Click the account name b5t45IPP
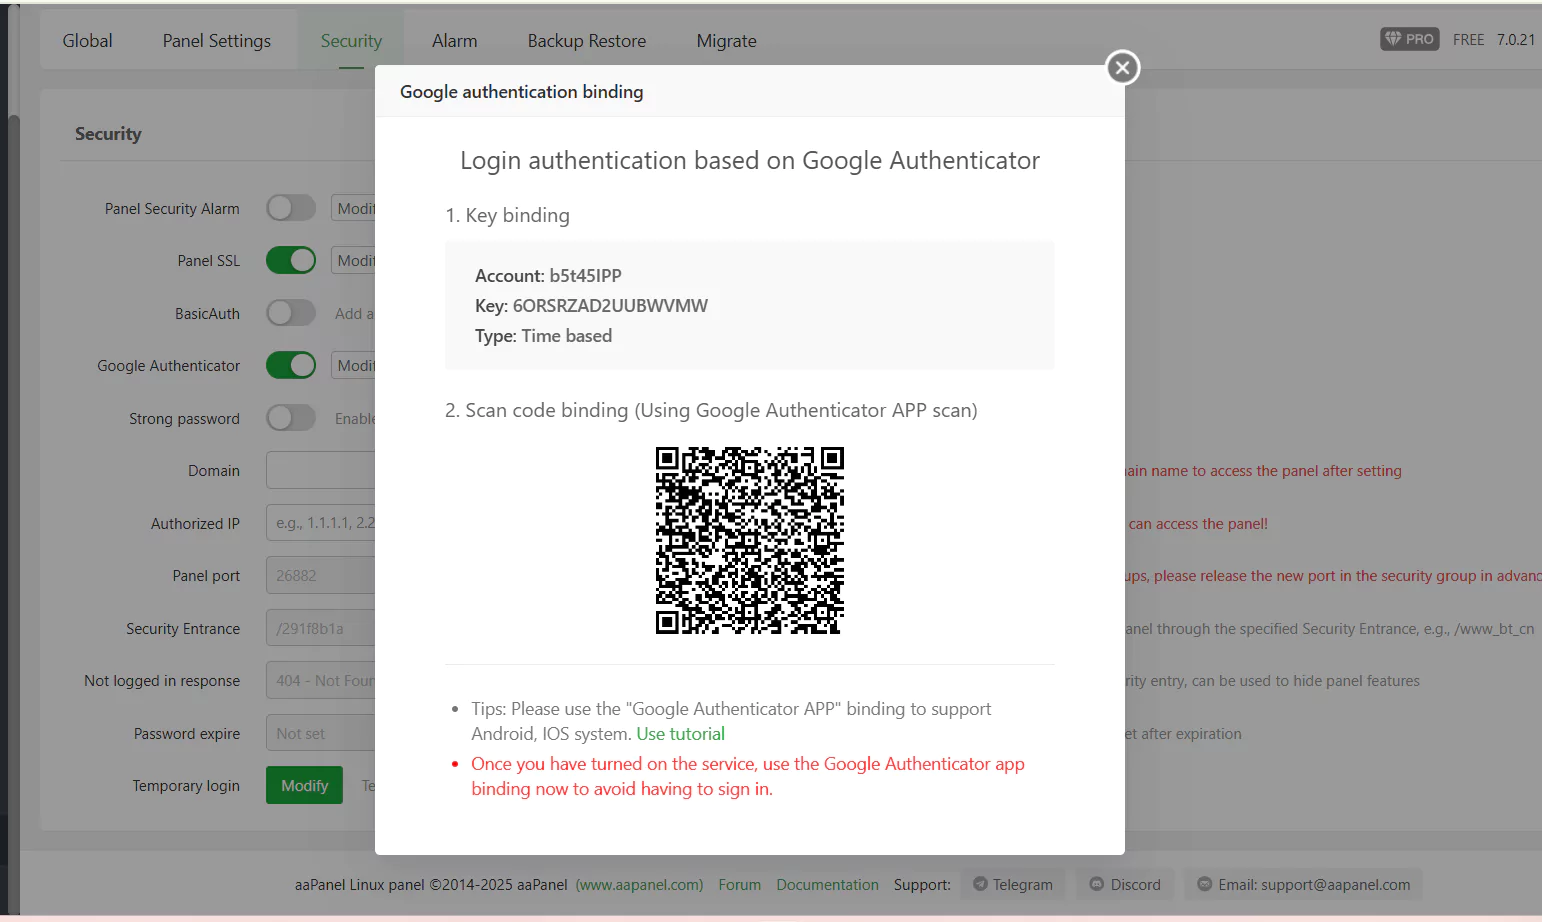The image size is (1542, 922). tap(585, 275)
